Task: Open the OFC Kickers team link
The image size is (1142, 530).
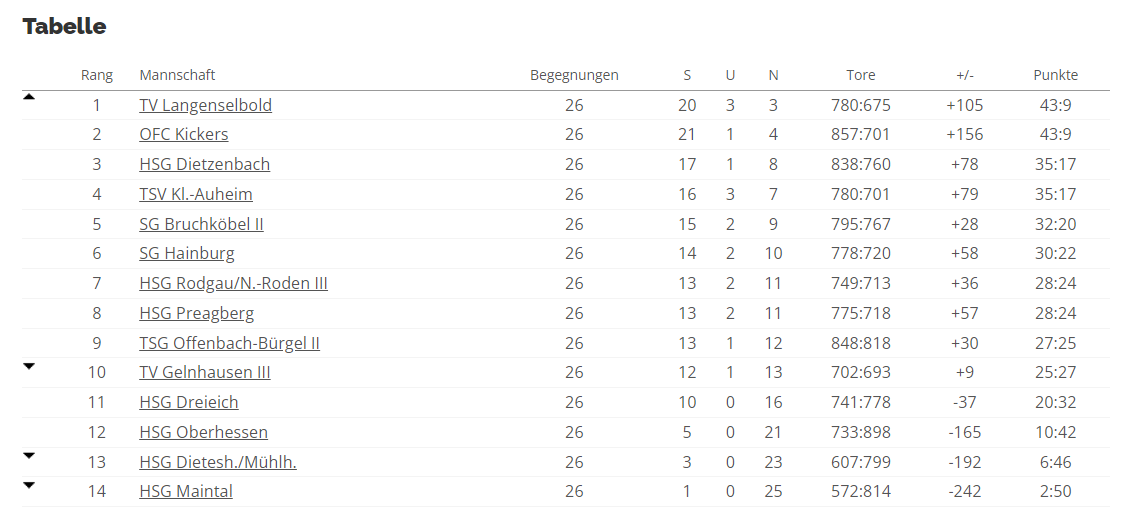Action: click(x=184, y=135)
